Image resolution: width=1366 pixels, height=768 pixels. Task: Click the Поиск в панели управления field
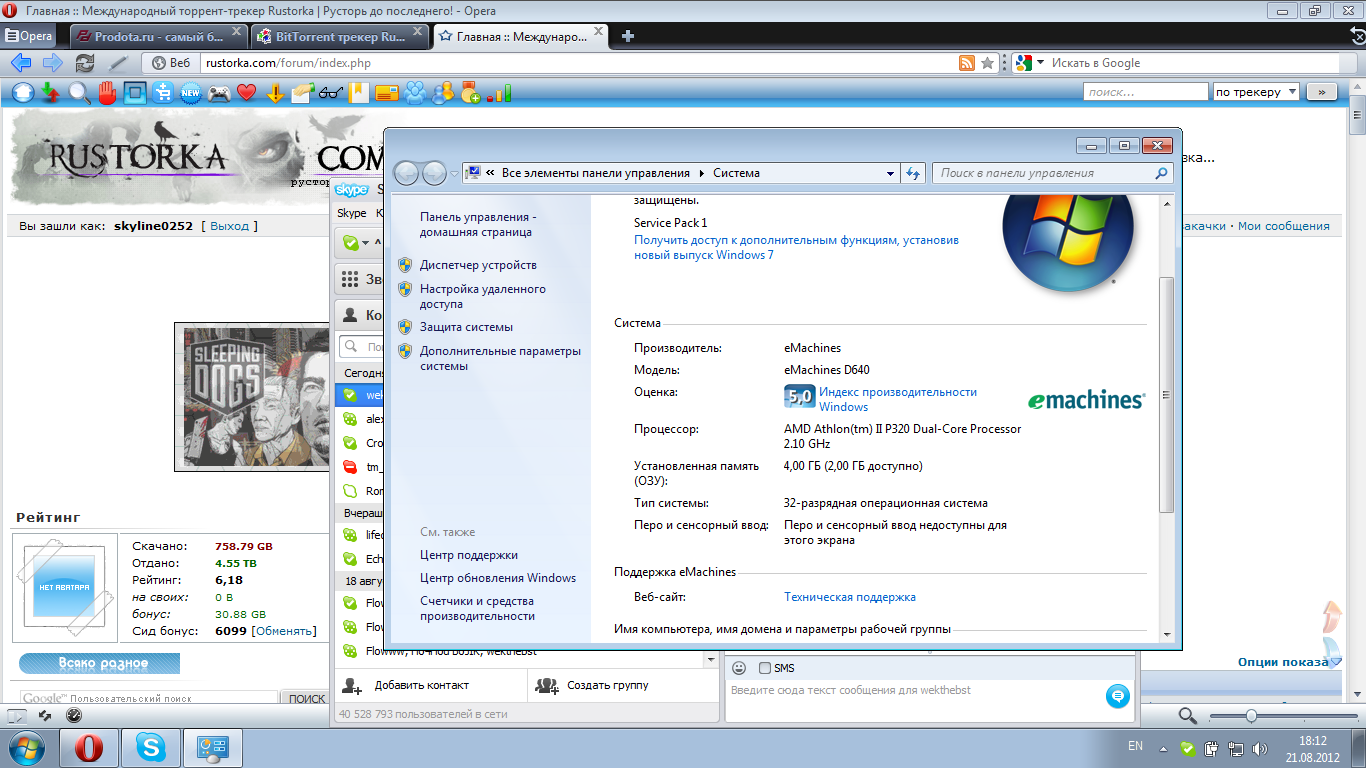[x=1053, y=173]
